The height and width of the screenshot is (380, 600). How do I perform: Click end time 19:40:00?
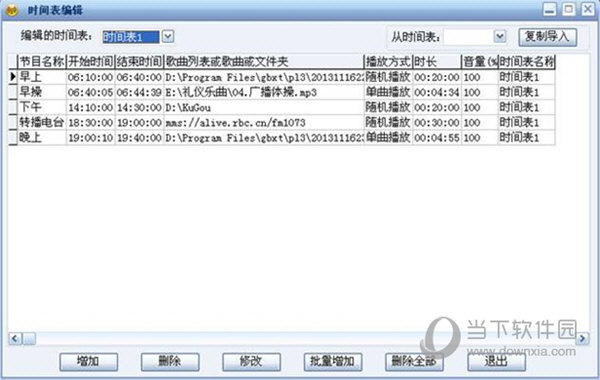[139, 137]
